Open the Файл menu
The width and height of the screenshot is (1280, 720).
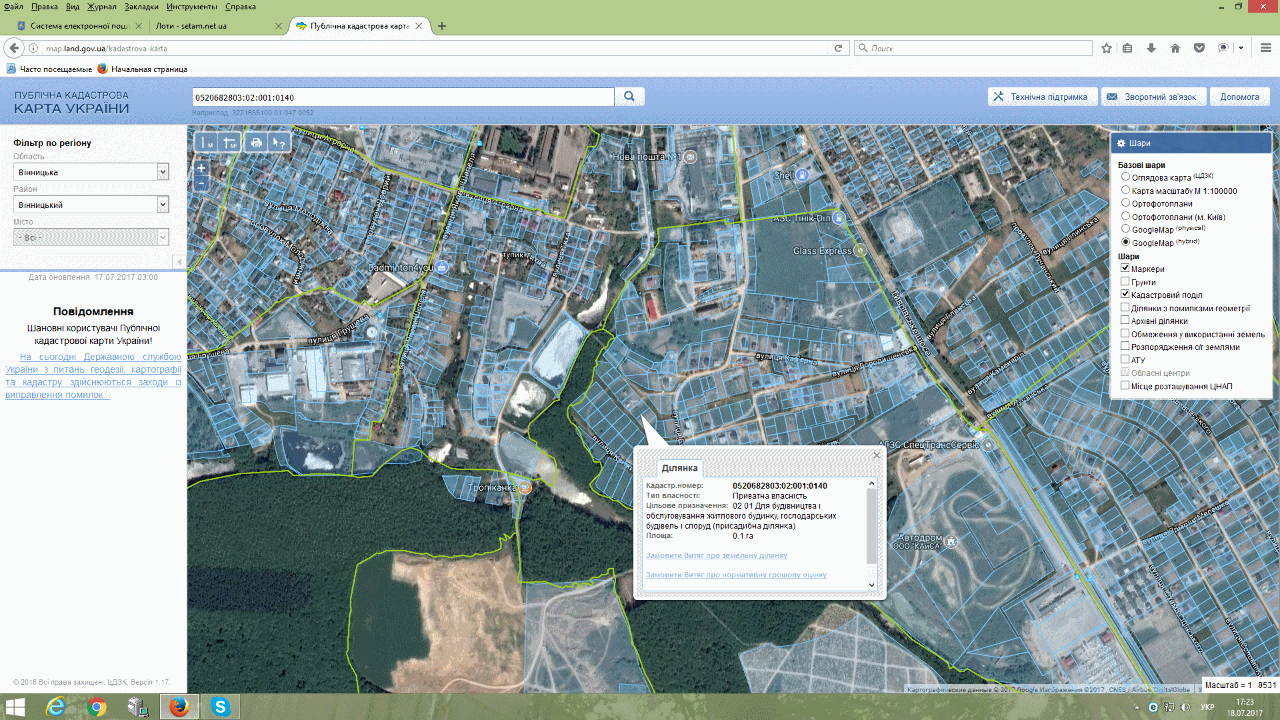tap(14, 6)
